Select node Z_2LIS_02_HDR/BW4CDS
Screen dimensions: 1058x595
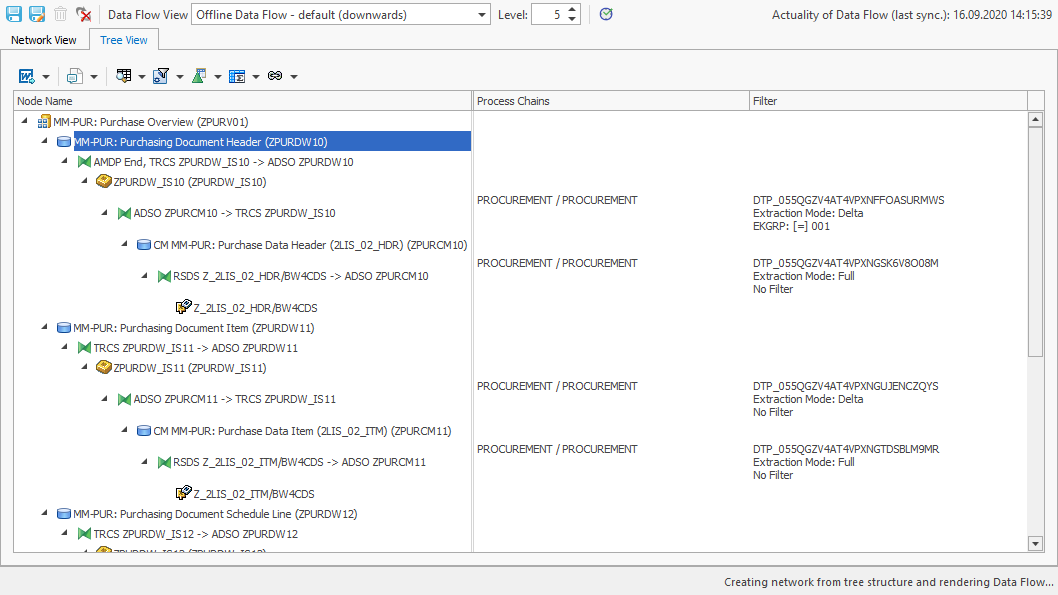pos(254,307)
